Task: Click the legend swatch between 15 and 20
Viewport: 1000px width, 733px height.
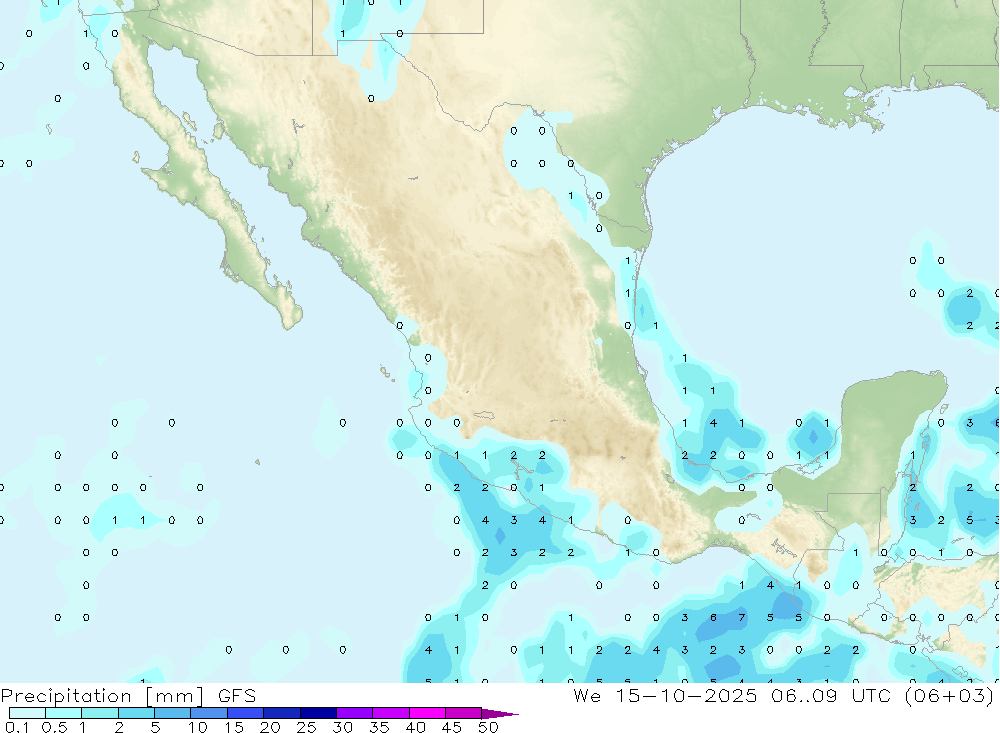Action: [x=246, y=713]
